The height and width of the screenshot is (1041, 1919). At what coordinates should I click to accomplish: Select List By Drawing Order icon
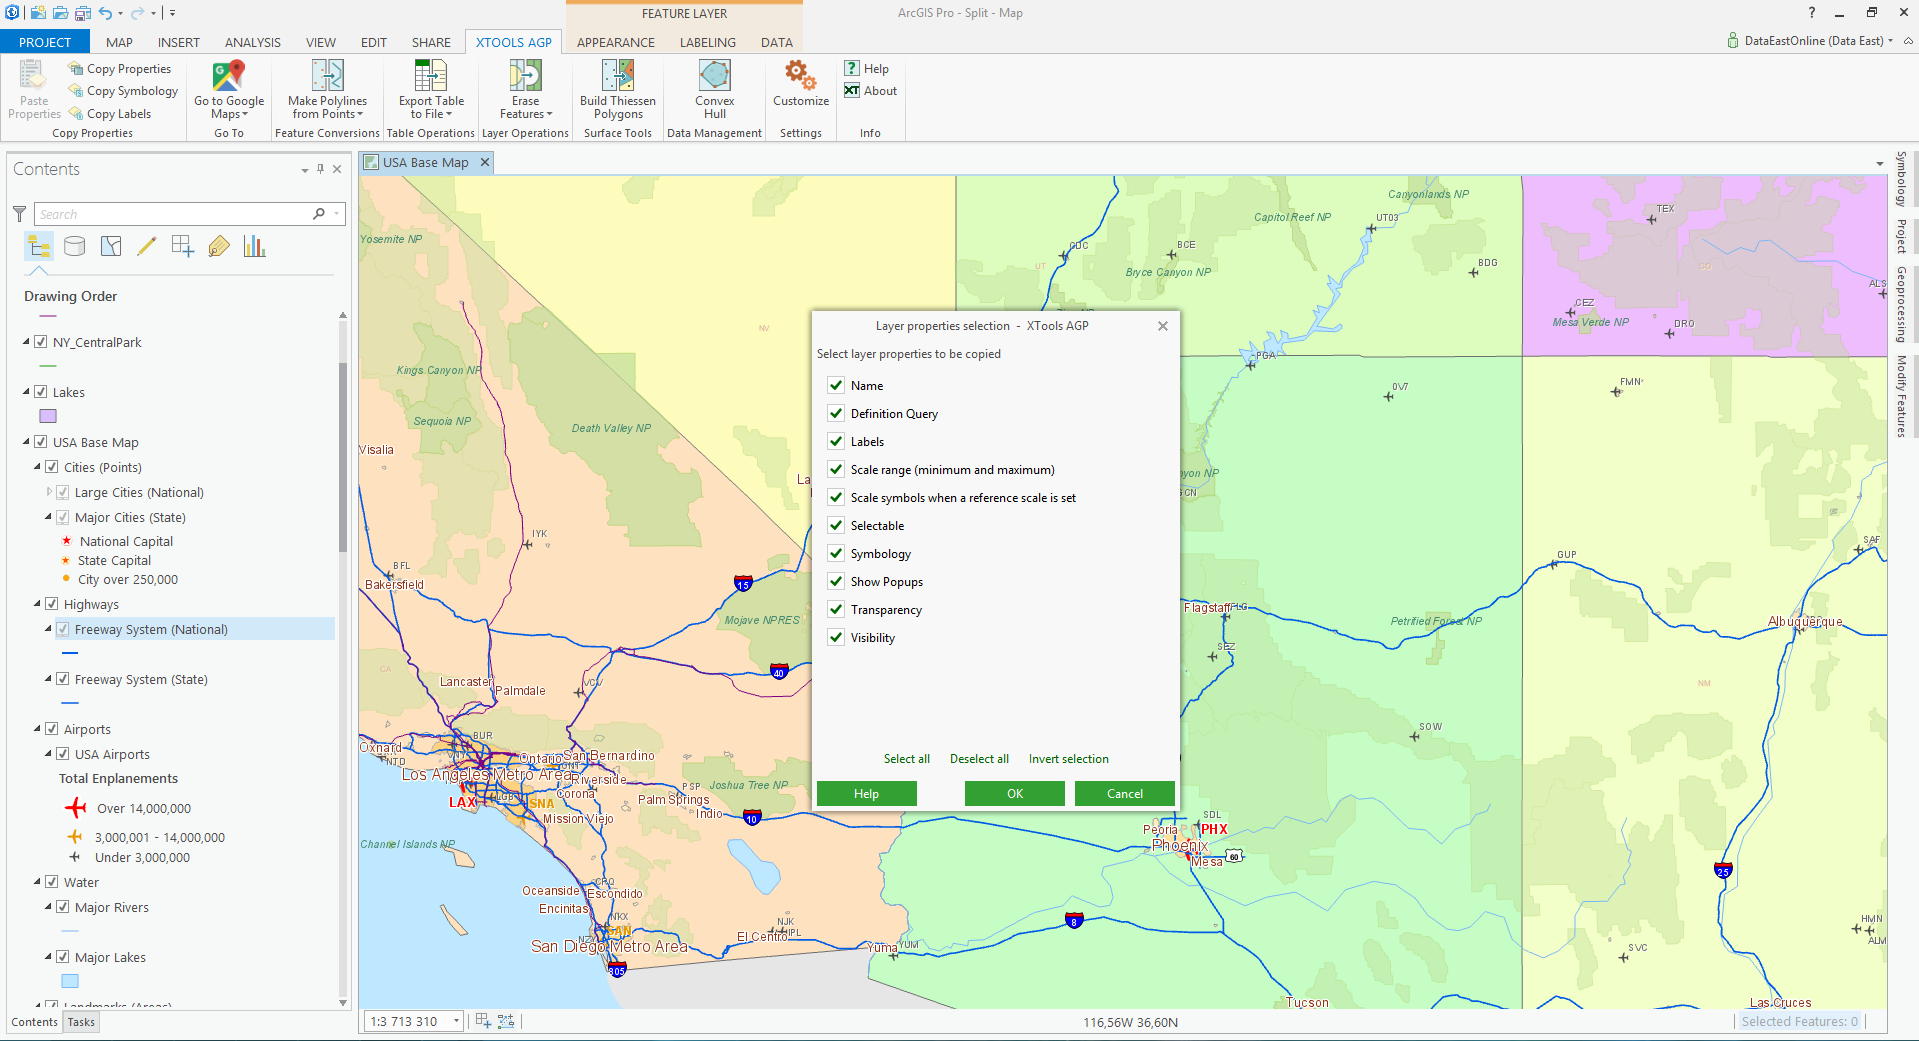pos(39,246)
